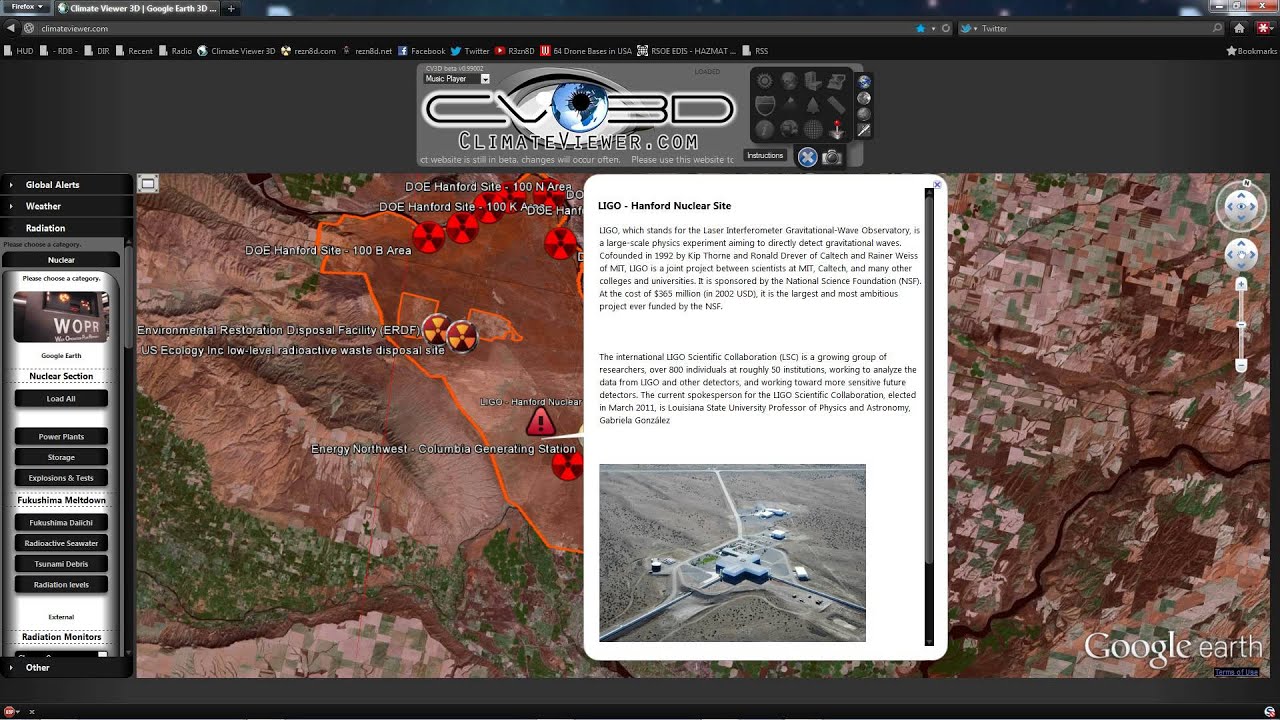This screenshot has height=720, width=1280.
Task: Take a snapshot with the camera icon
Action: 832,157
